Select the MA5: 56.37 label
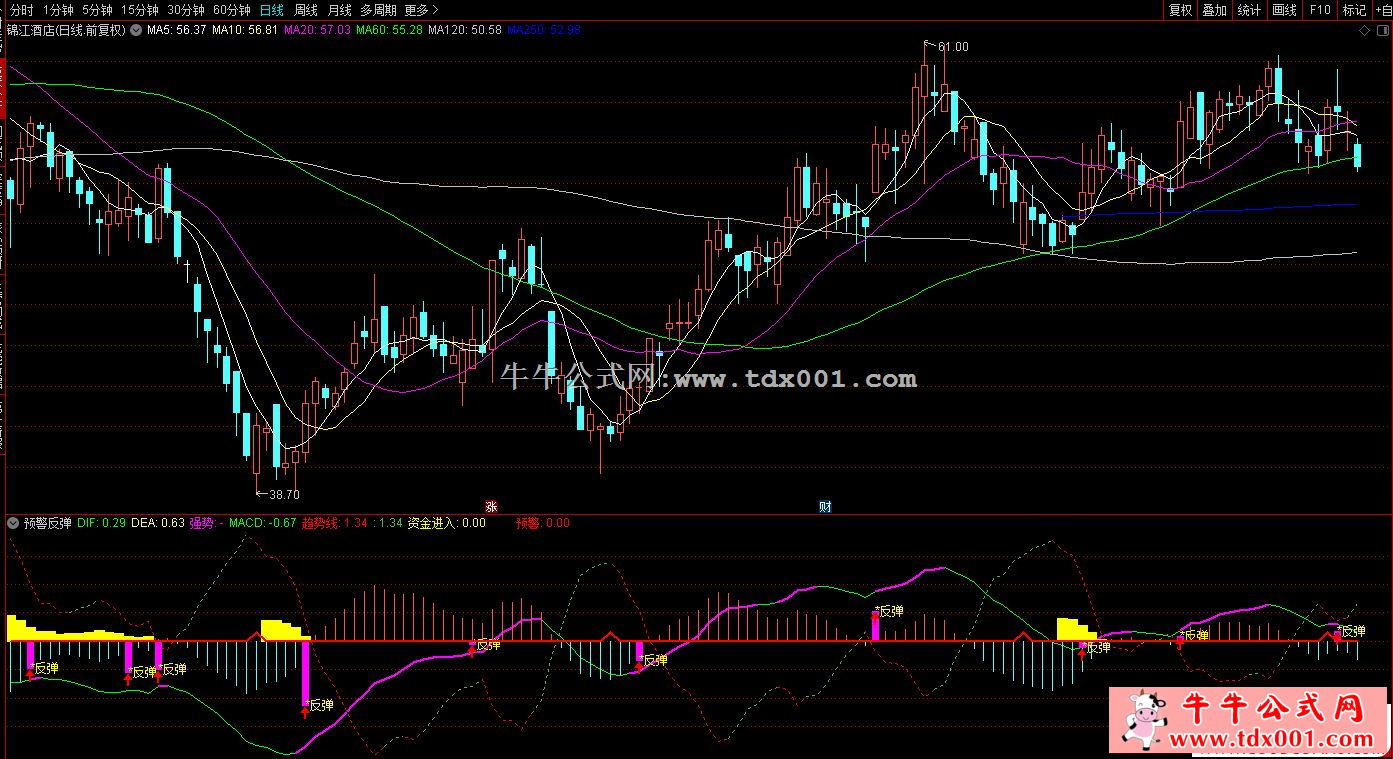The image size is (1393, 759). (177, 30)
